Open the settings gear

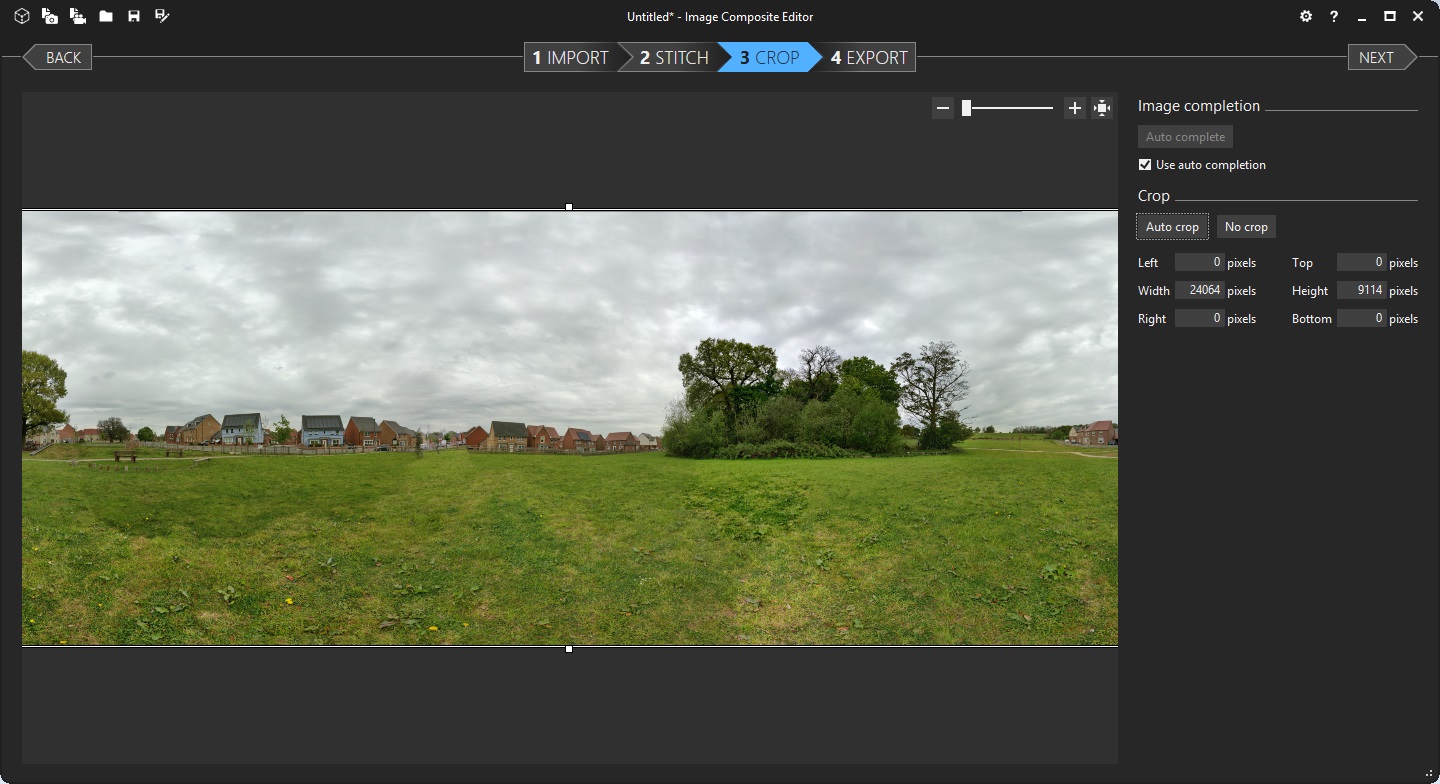click(x=1306, y=16)
